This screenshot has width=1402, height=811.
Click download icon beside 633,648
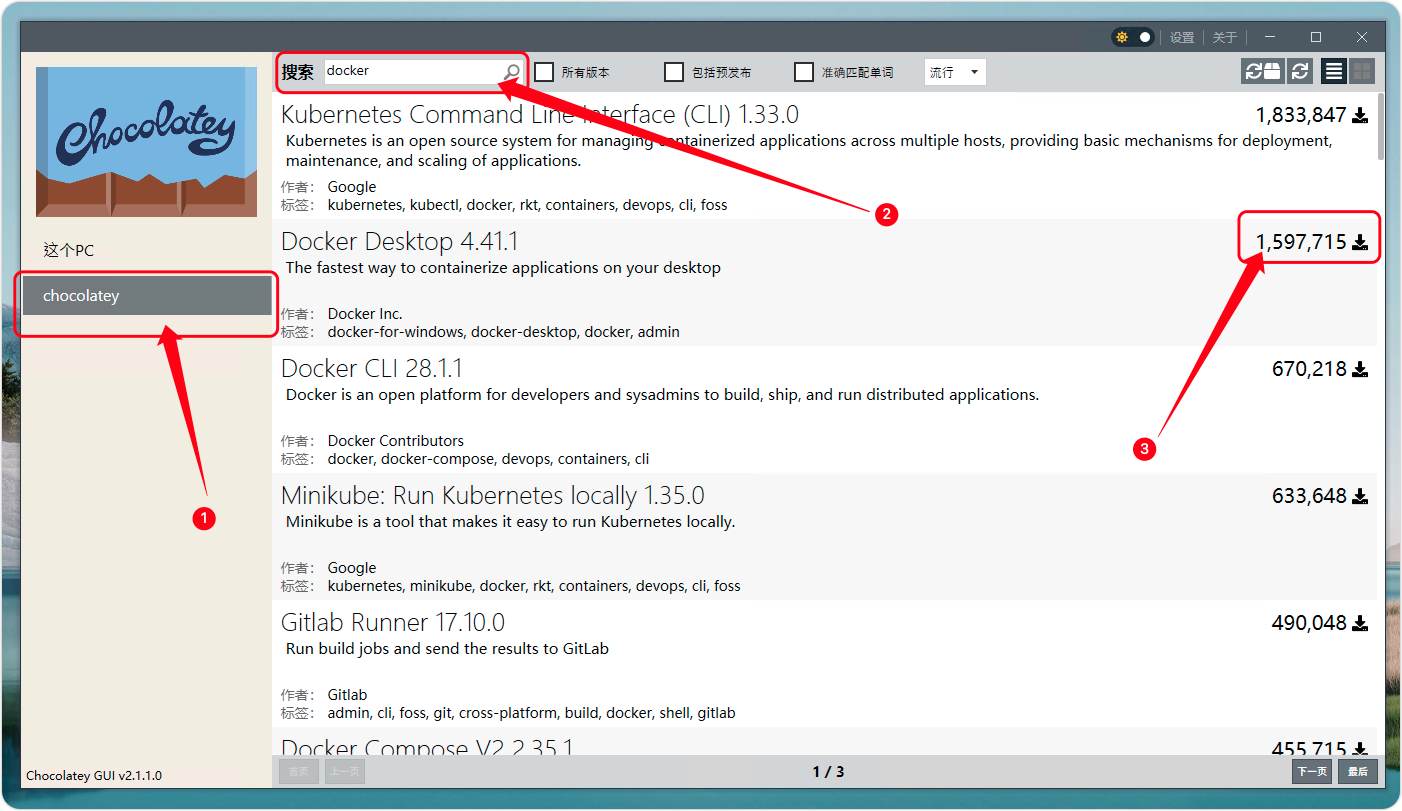(x=1360, y=496)
